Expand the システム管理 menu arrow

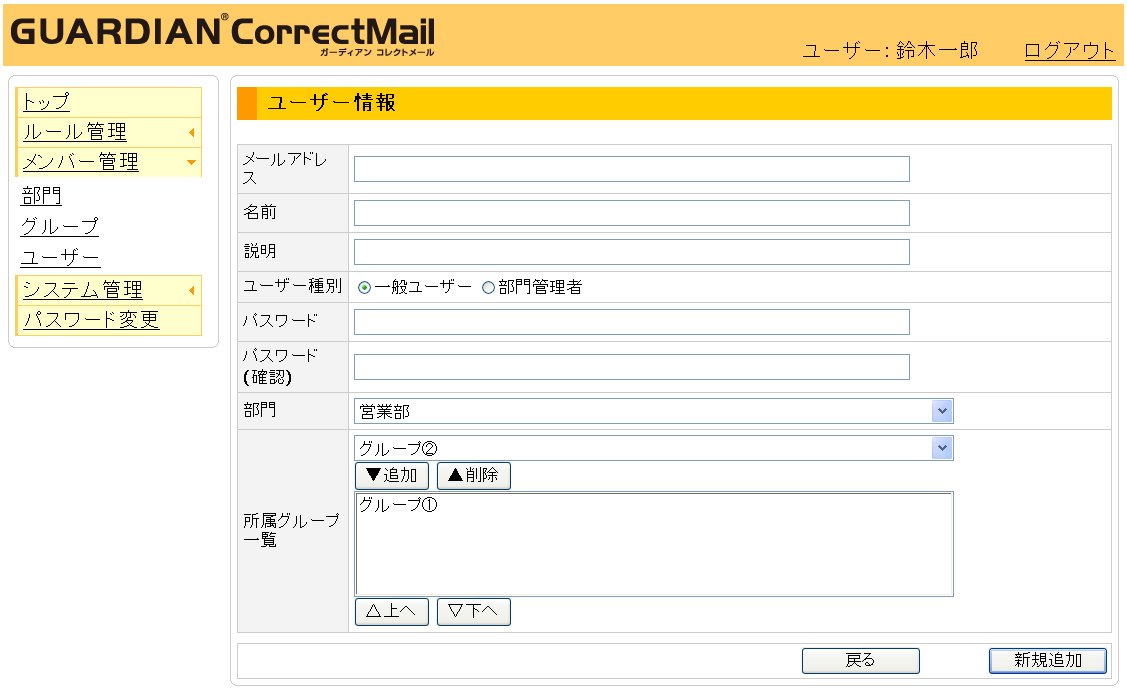pyautogui.click(x=192, y=290)
